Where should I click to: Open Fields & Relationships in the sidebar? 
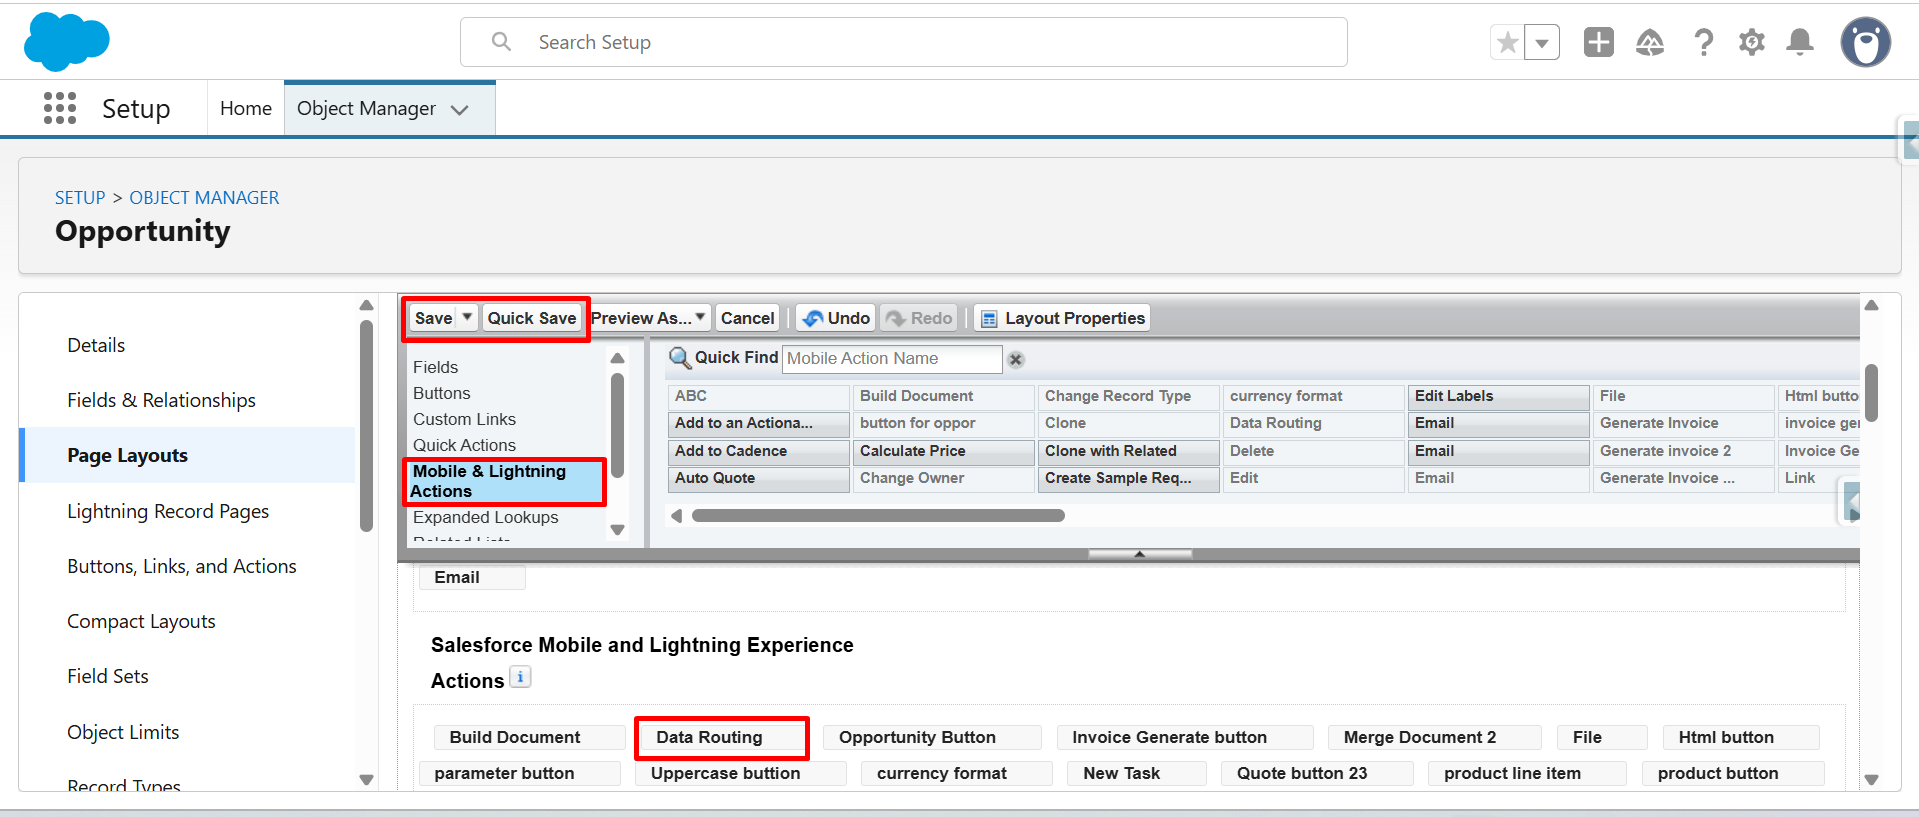161,400
